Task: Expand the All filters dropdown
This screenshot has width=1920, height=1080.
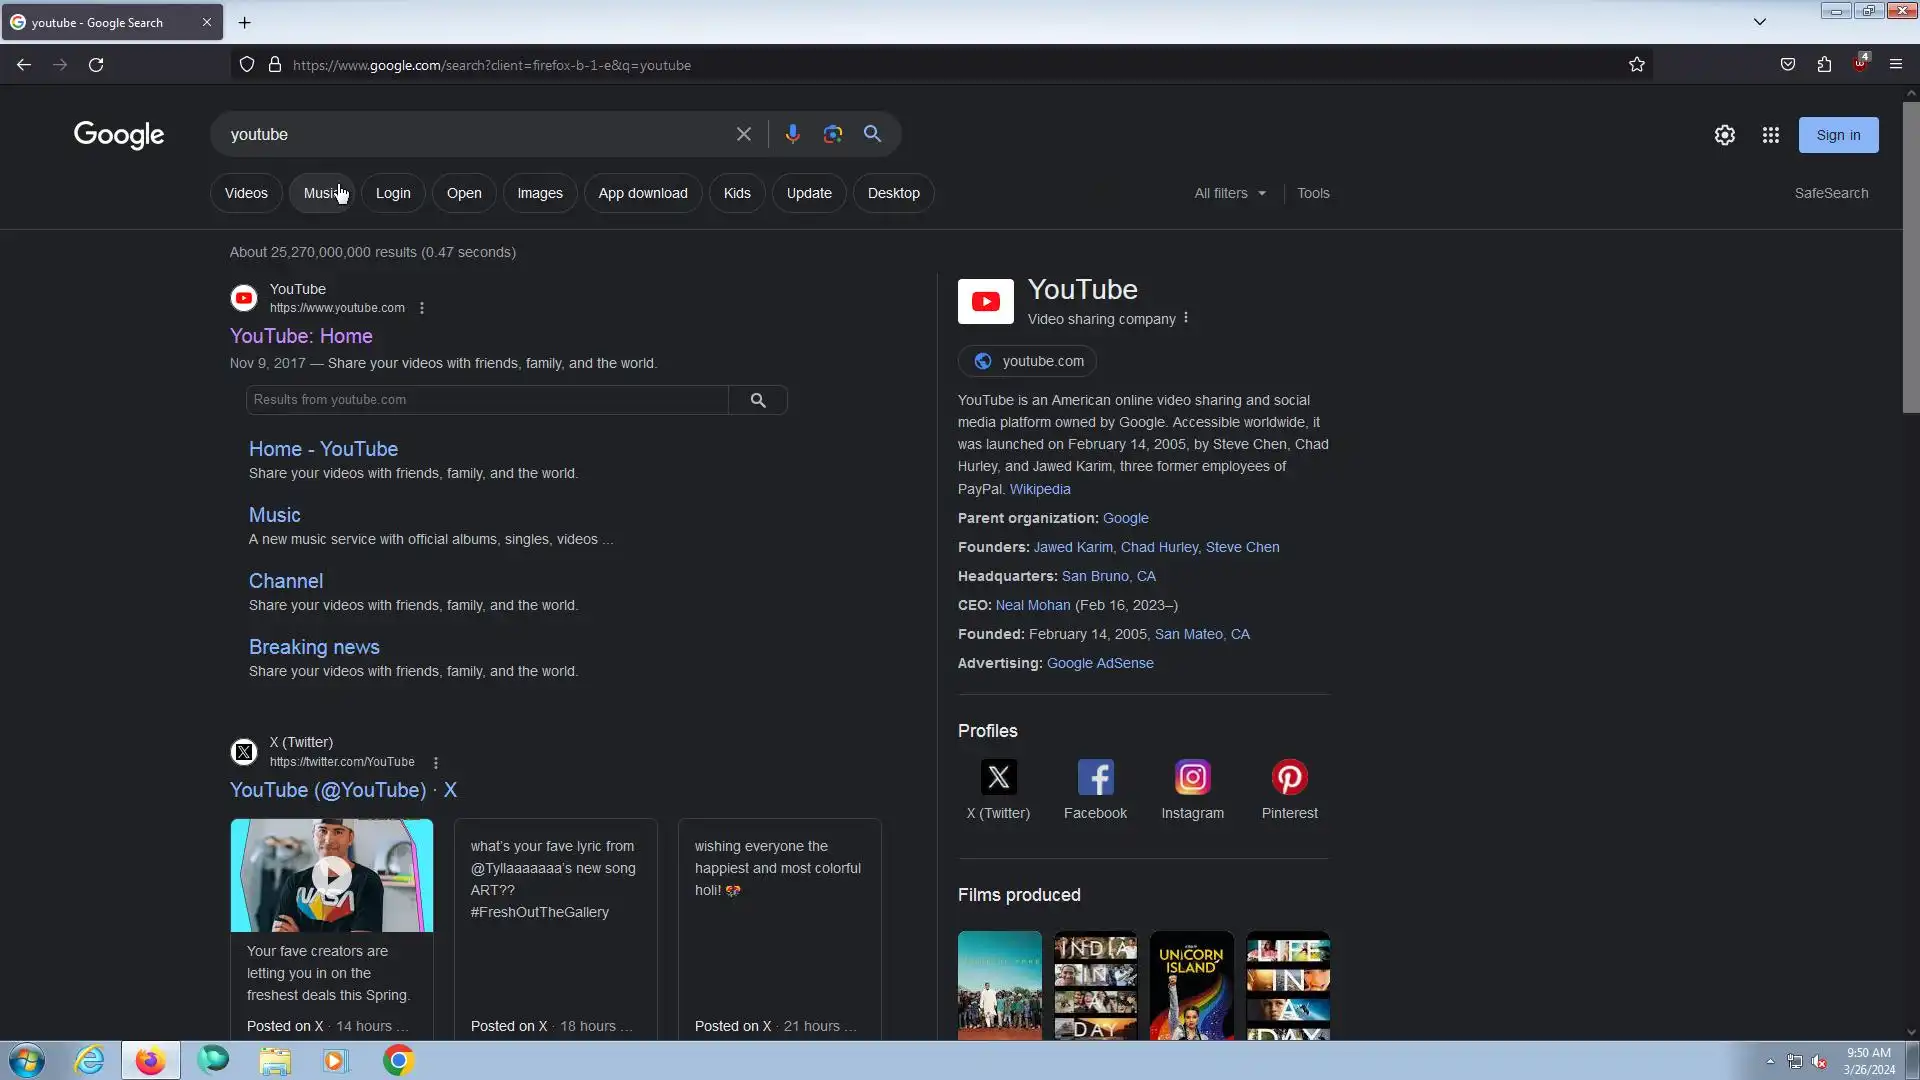Action: click(x=1229, y=193)
